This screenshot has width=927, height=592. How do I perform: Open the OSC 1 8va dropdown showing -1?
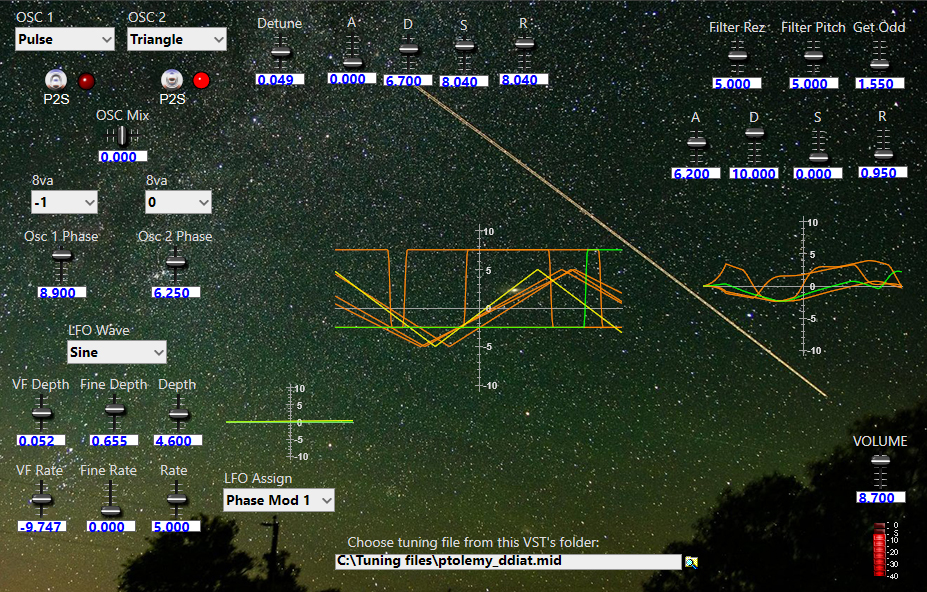64,202
